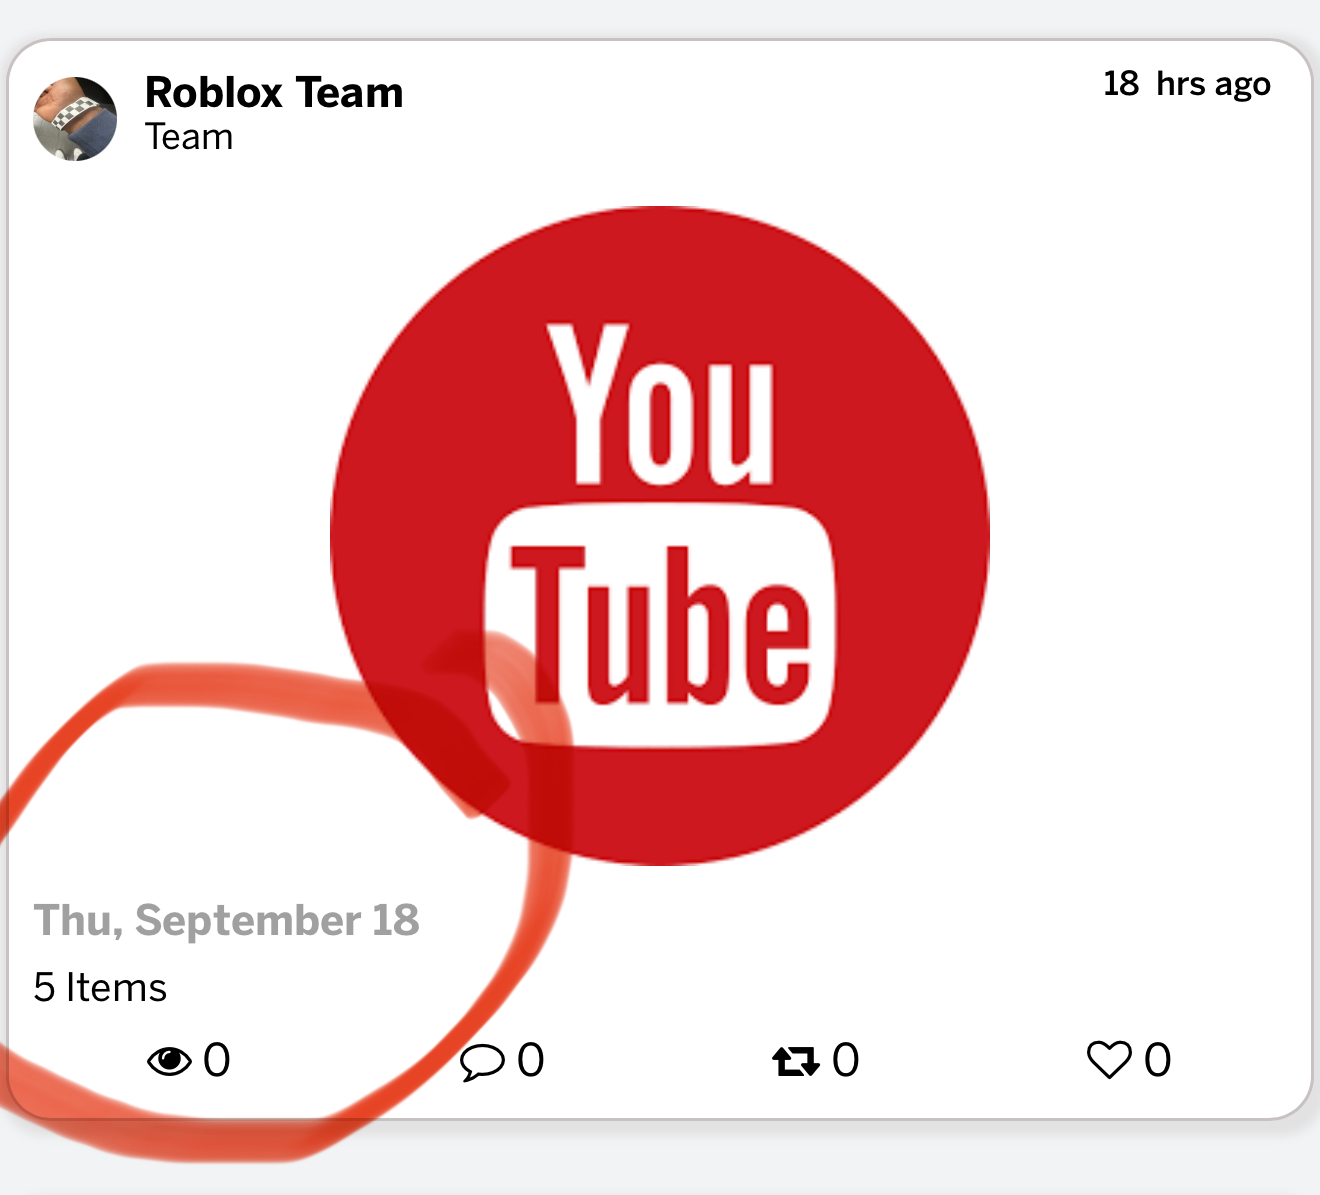Click the repost count number
Viewport: 1320px width, 1195px height.
pos(846,1060)
